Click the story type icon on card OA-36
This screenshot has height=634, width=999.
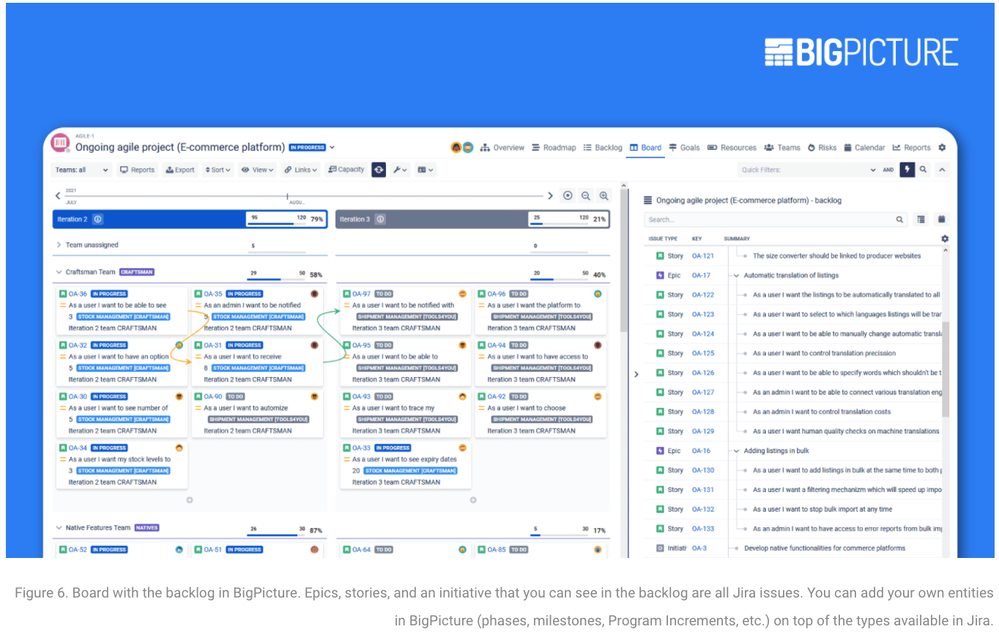pos(63,294)
